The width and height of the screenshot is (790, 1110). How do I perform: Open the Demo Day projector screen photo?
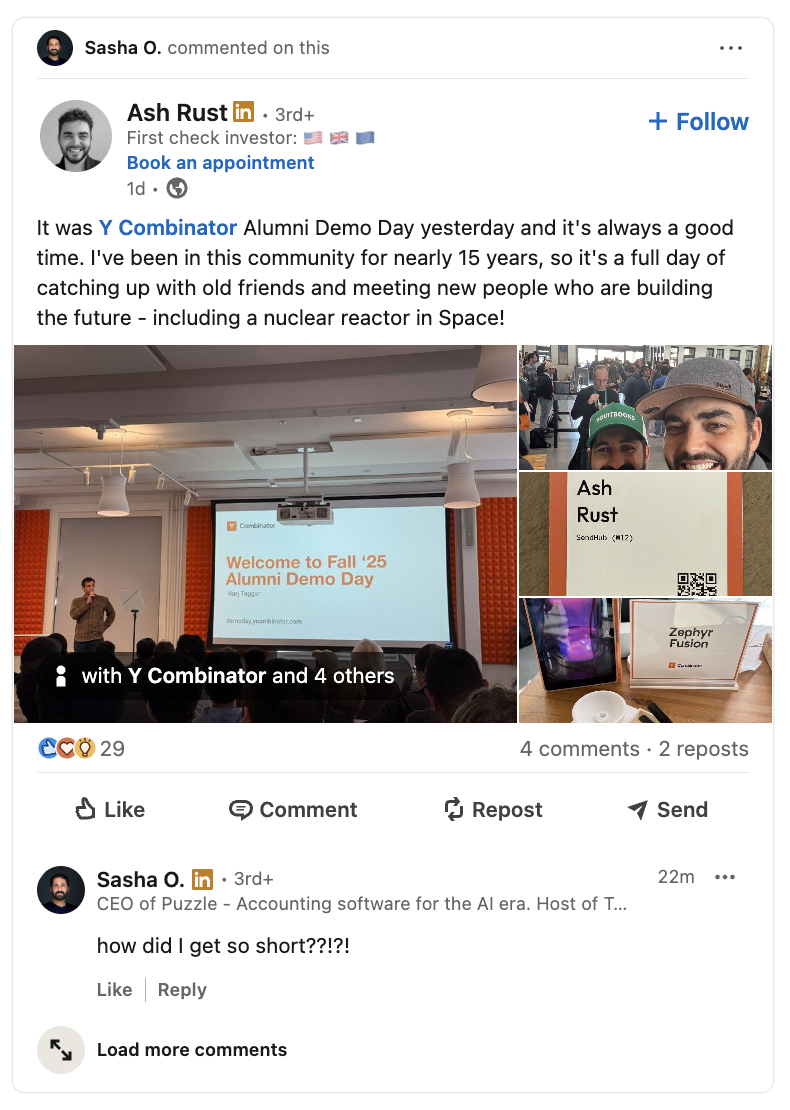tap(265, 534)
